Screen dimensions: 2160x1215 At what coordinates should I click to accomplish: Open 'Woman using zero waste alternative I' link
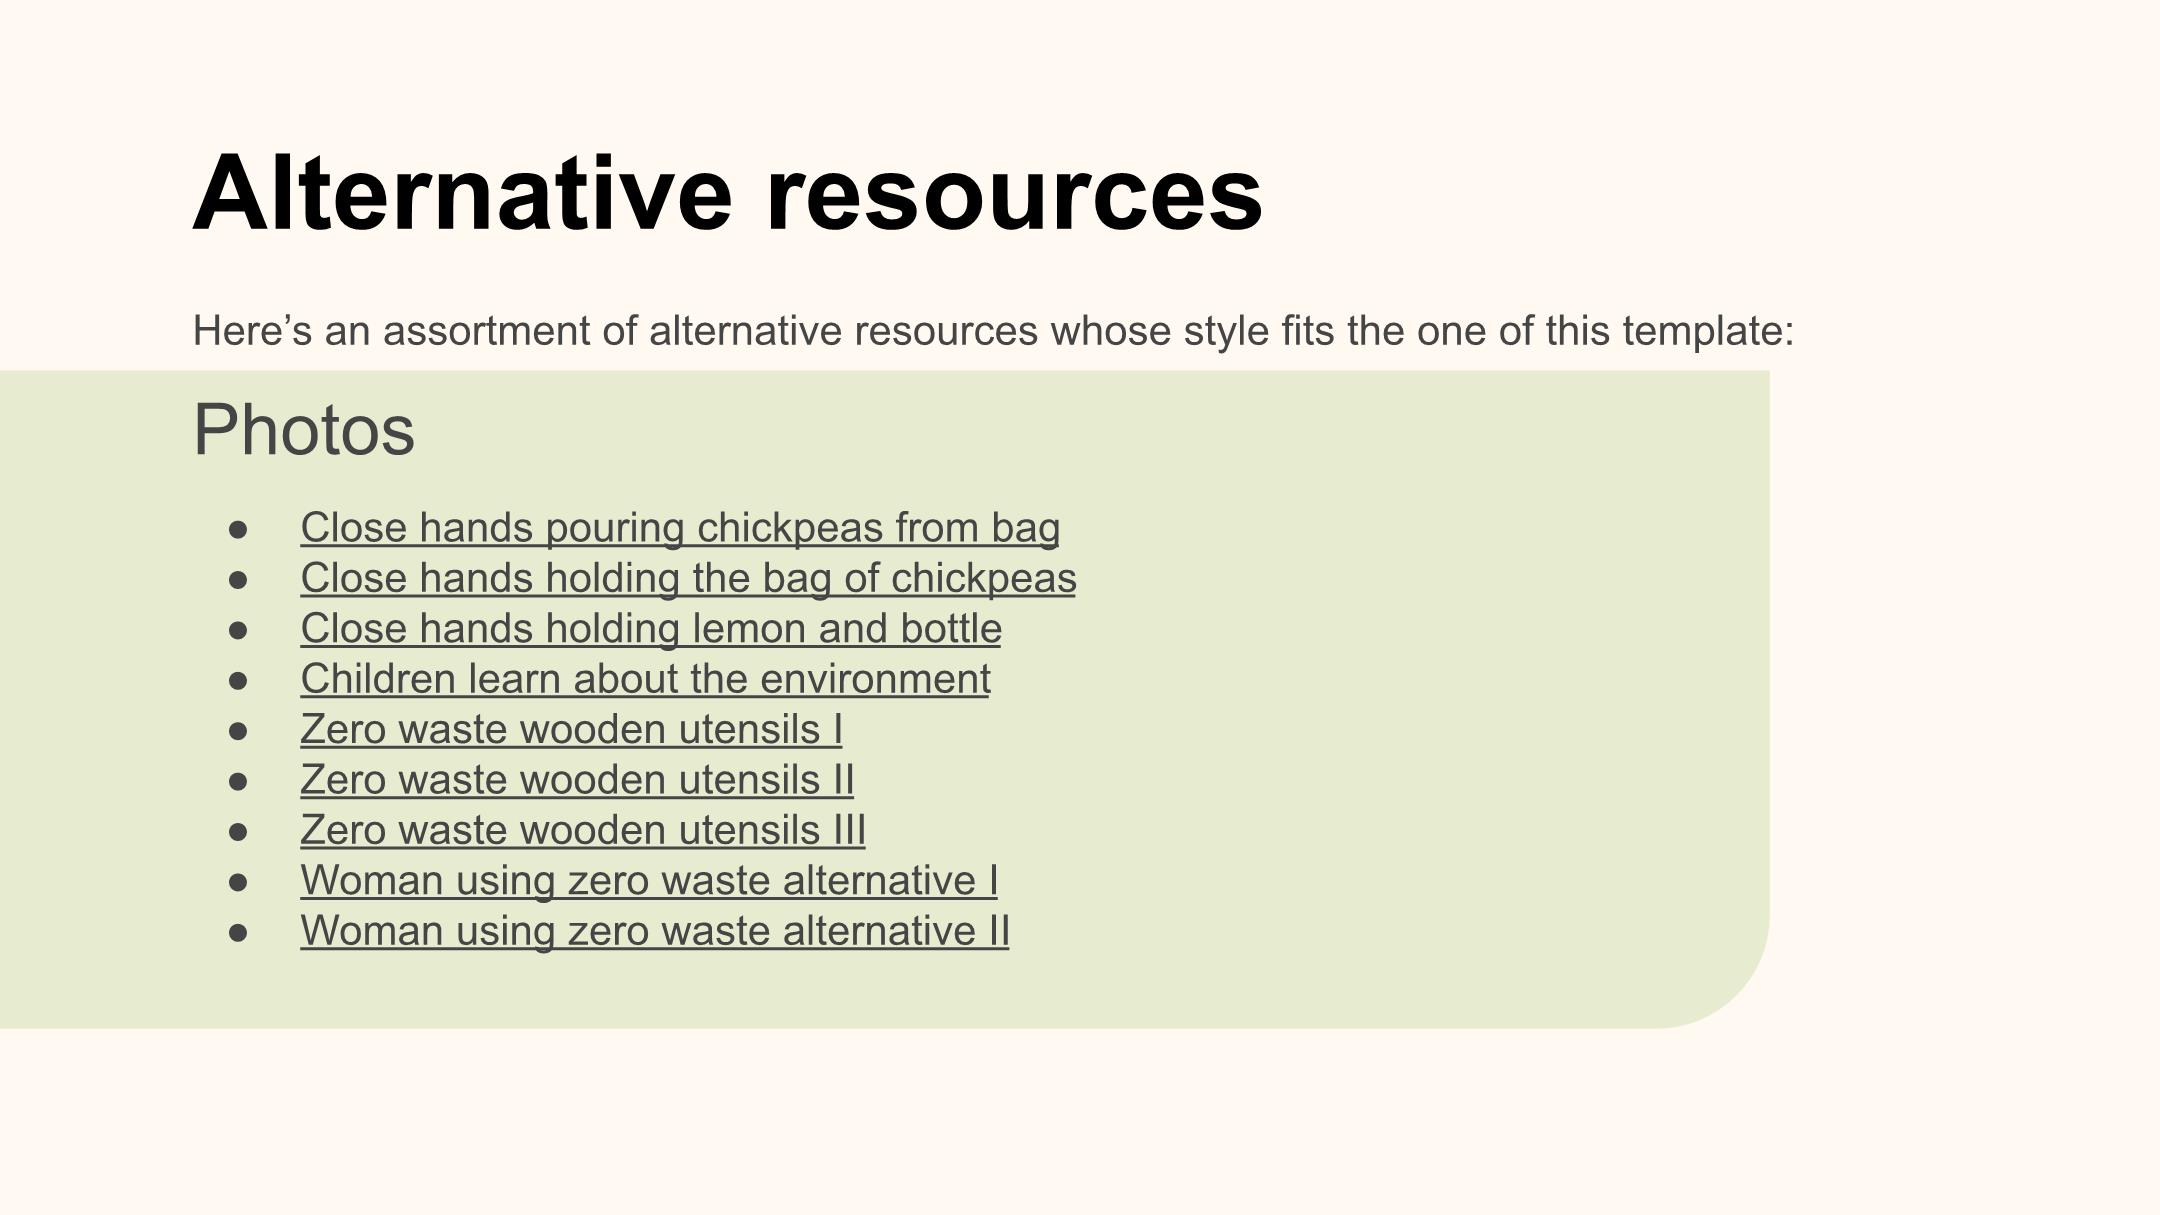click(x=649, y=880)
